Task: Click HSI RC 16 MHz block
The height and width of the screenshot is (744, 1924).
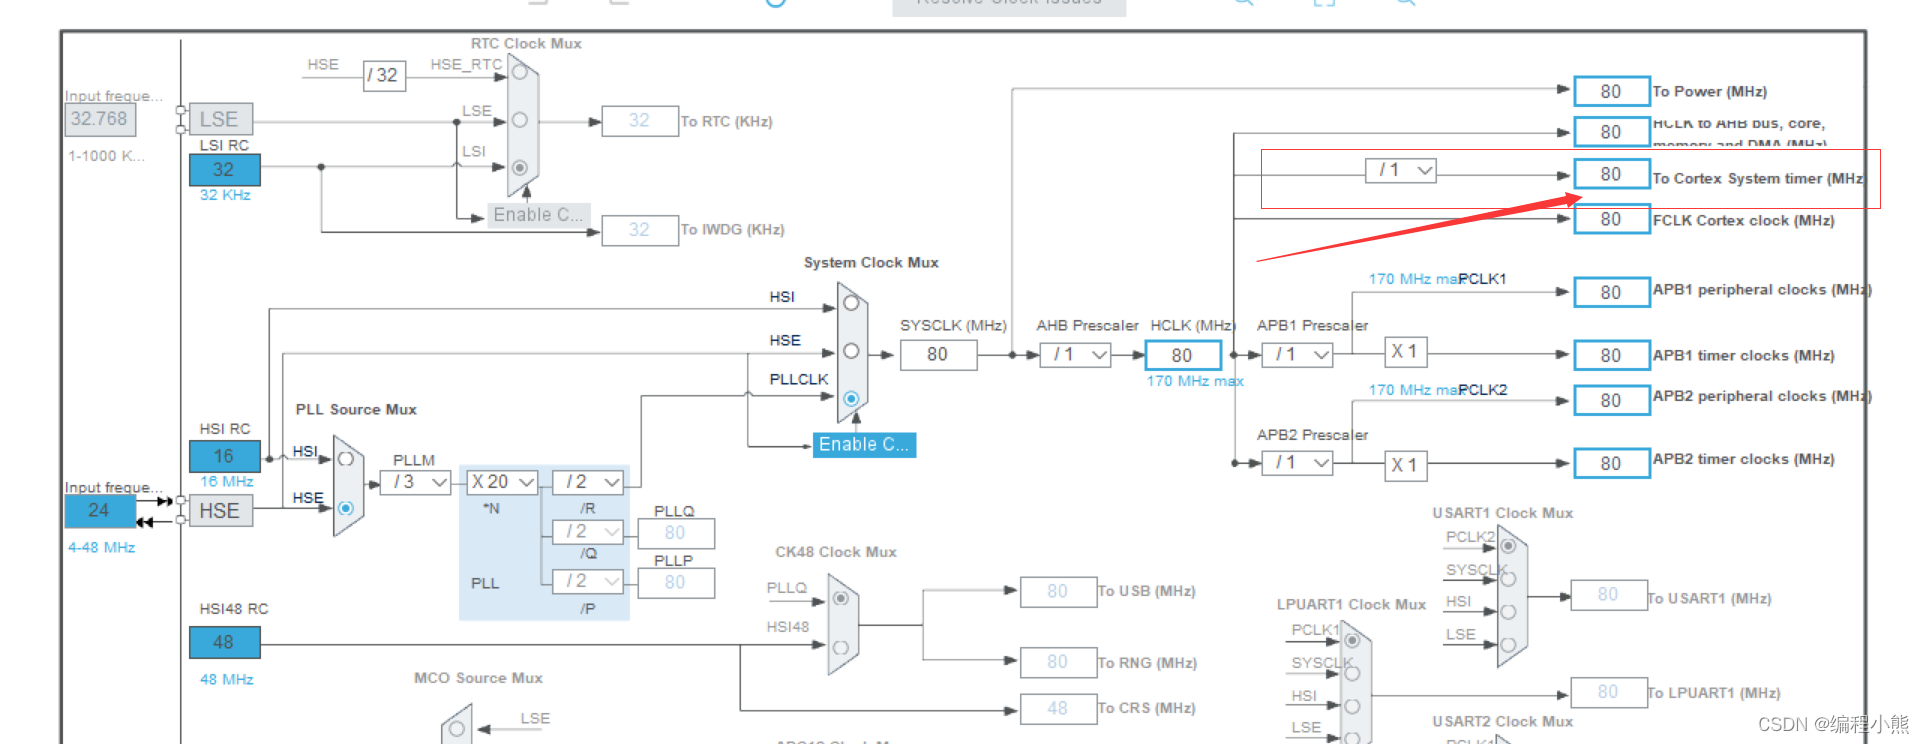Action: (x=225, y=456)
